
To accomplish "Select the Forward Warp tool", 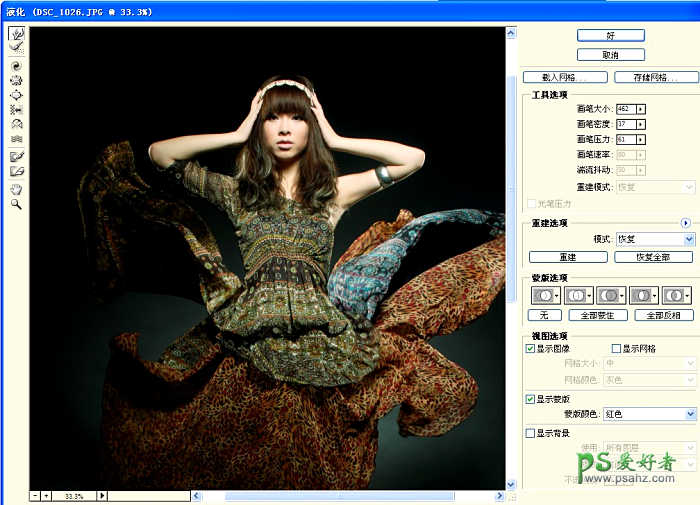I will (x=16, y=34).
